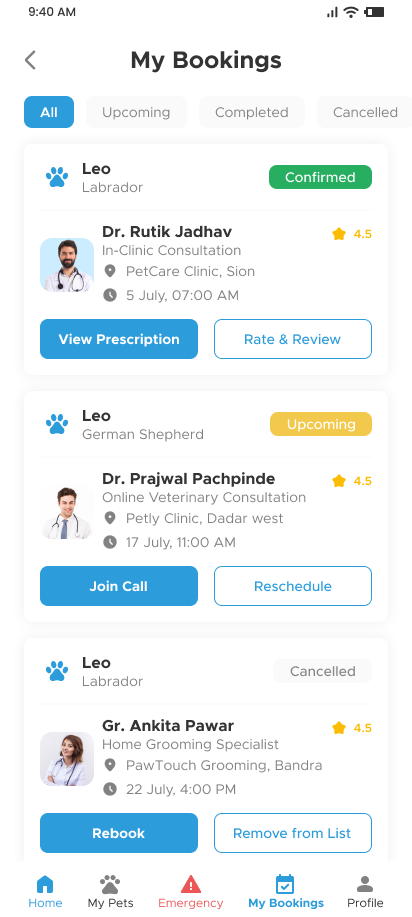Tap the Emergency warning triangle icon
412x917 pixels.
191,884
